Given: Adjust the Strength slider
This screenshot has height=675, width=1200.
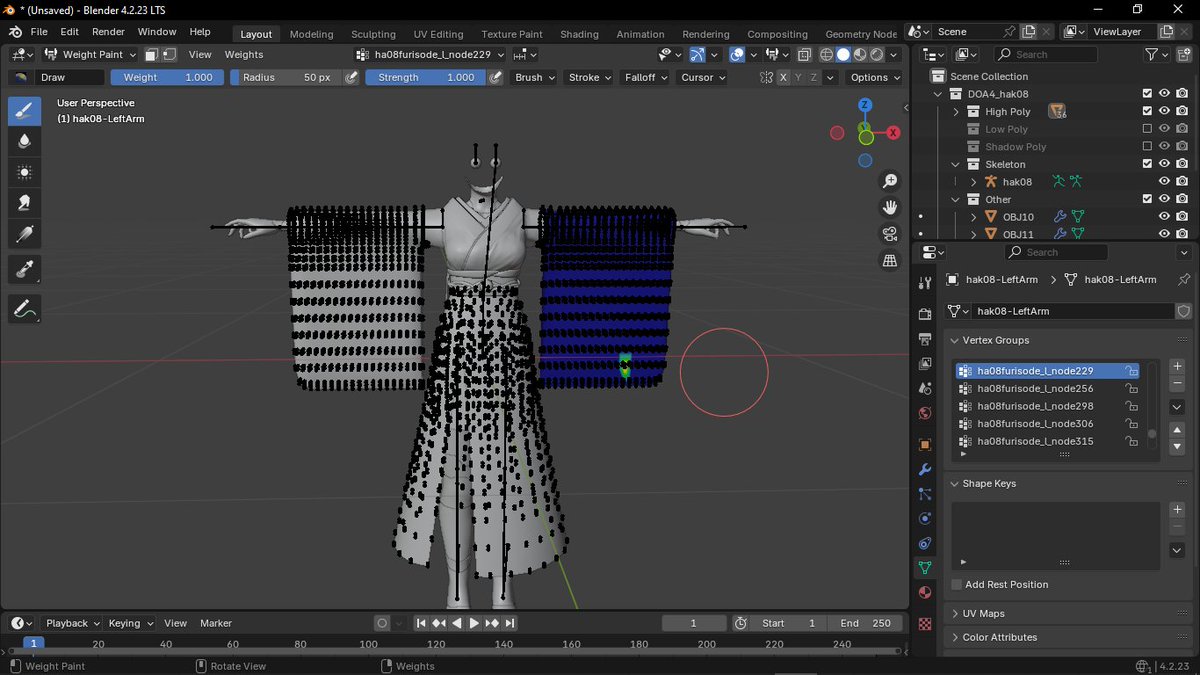Looking at the screenshot, I should 425,77.
